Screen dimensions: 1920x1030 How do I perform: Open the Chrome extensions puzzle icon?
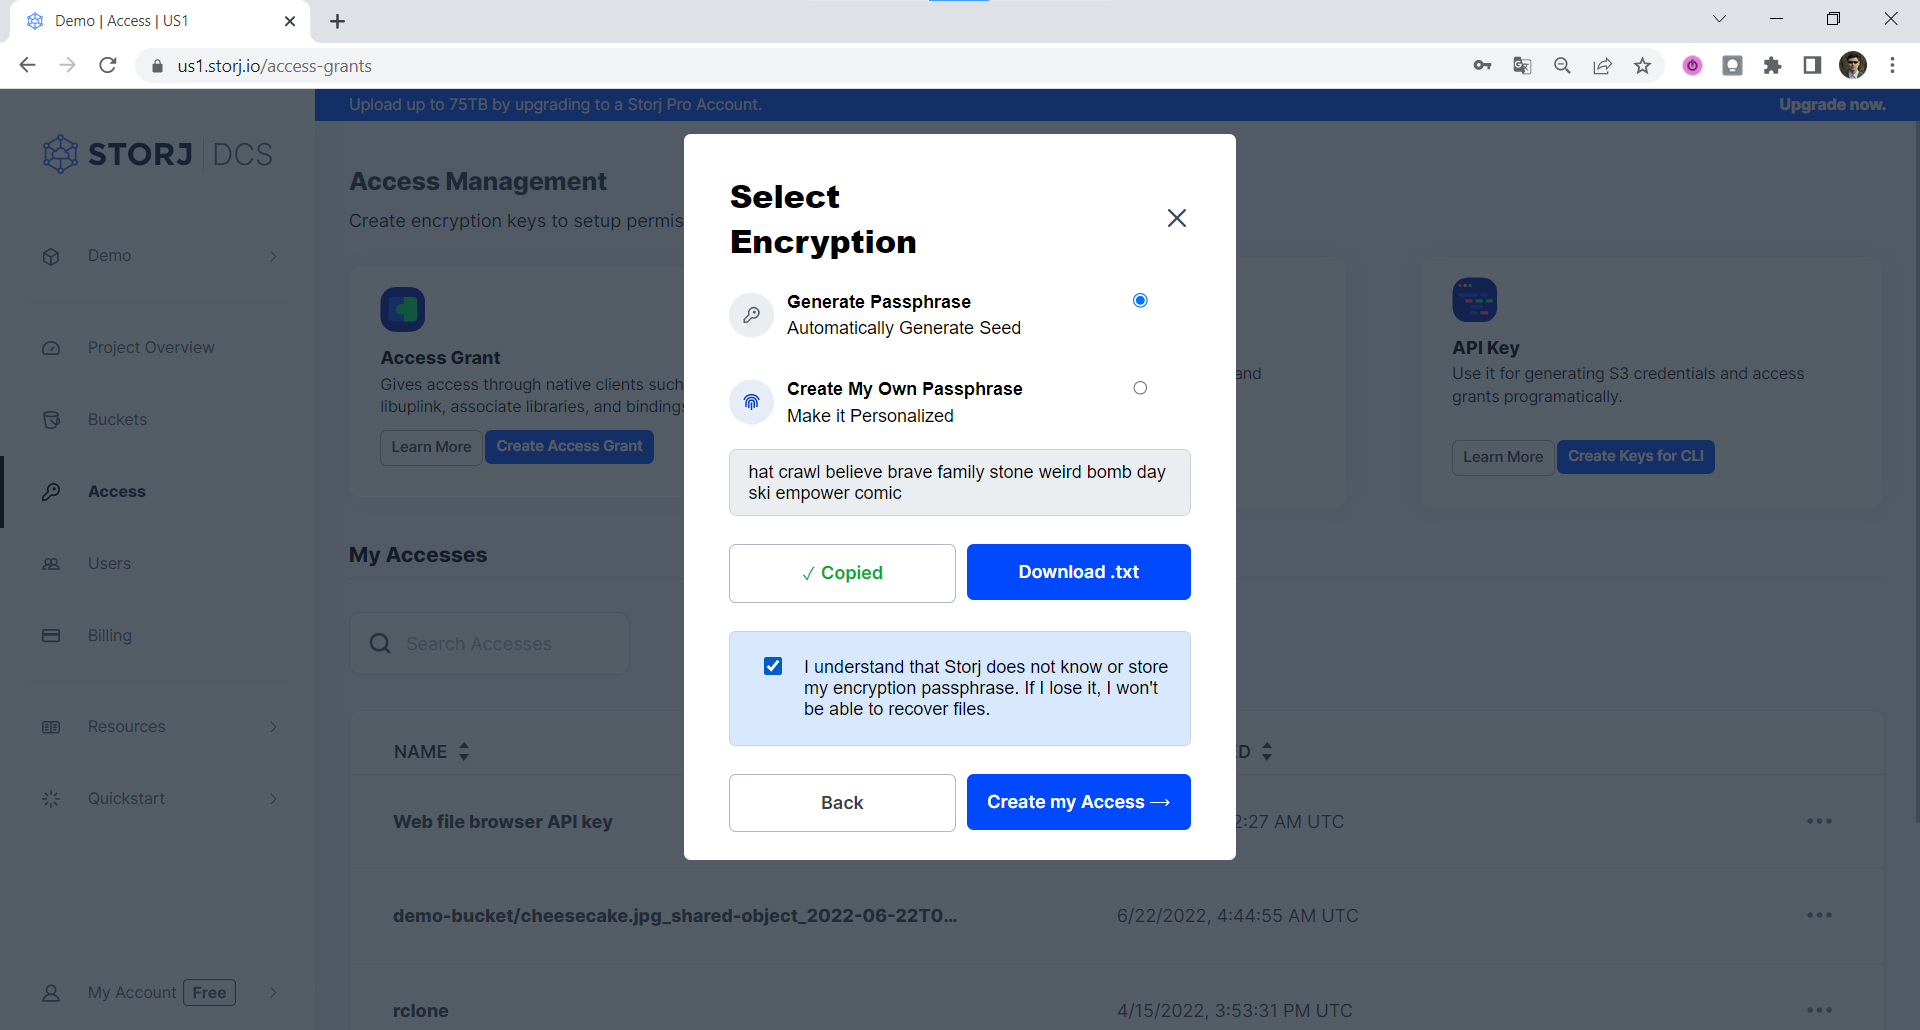(1772, 66)
